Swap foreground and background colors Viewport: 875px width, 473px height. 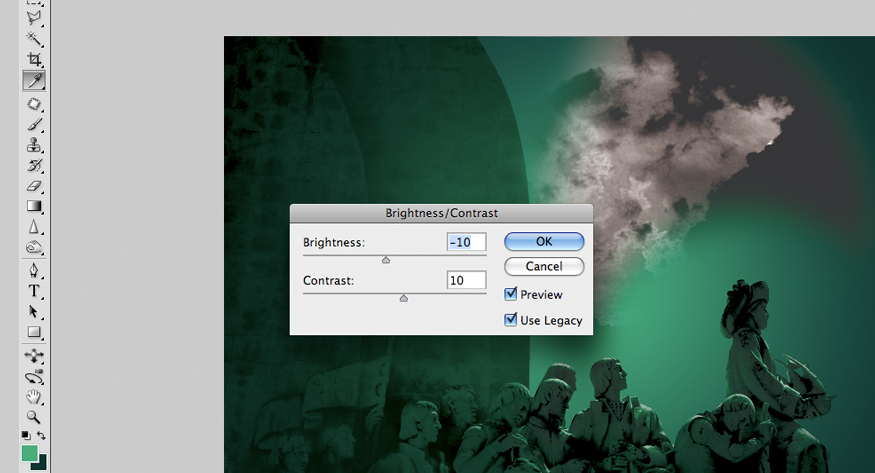click(x=41, y=435)
